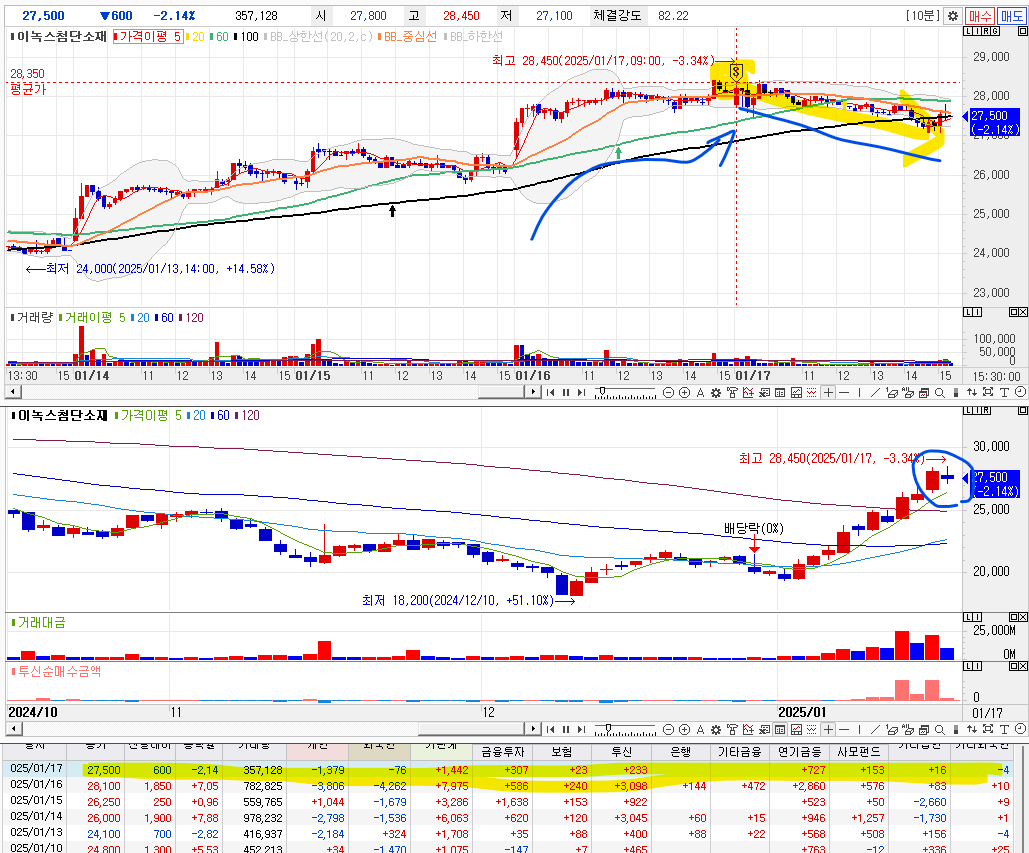Zoom in with plus icon, upper chart toolbar
This screenshot has height=853, width=1029.
click(x=684, y=392)
